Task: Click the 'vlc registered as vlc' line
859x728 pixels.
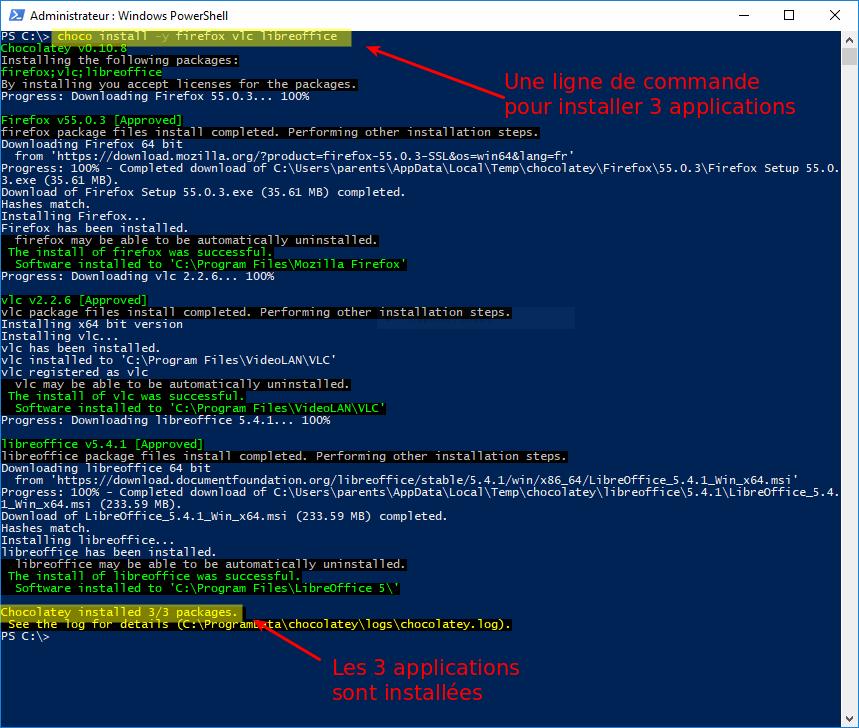Action: tap(75, 373)
